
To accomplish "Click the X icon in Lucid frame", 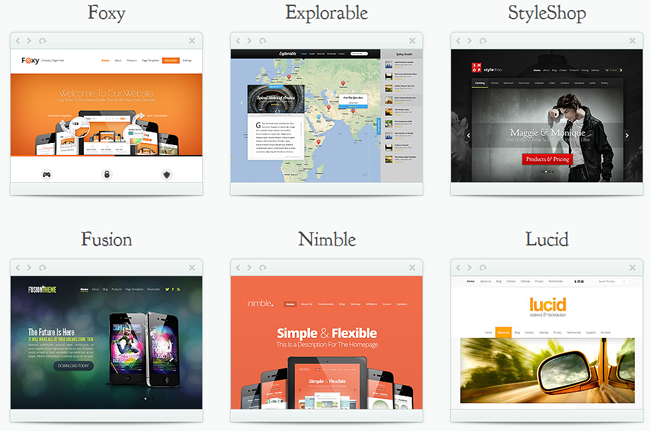I will (x=632, y=268).
